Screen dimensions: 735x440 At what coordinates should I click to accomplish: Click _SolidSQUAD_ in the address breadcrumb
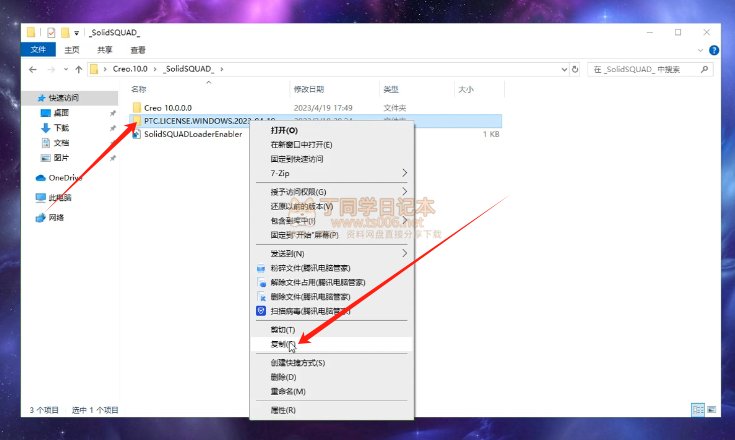188,69
